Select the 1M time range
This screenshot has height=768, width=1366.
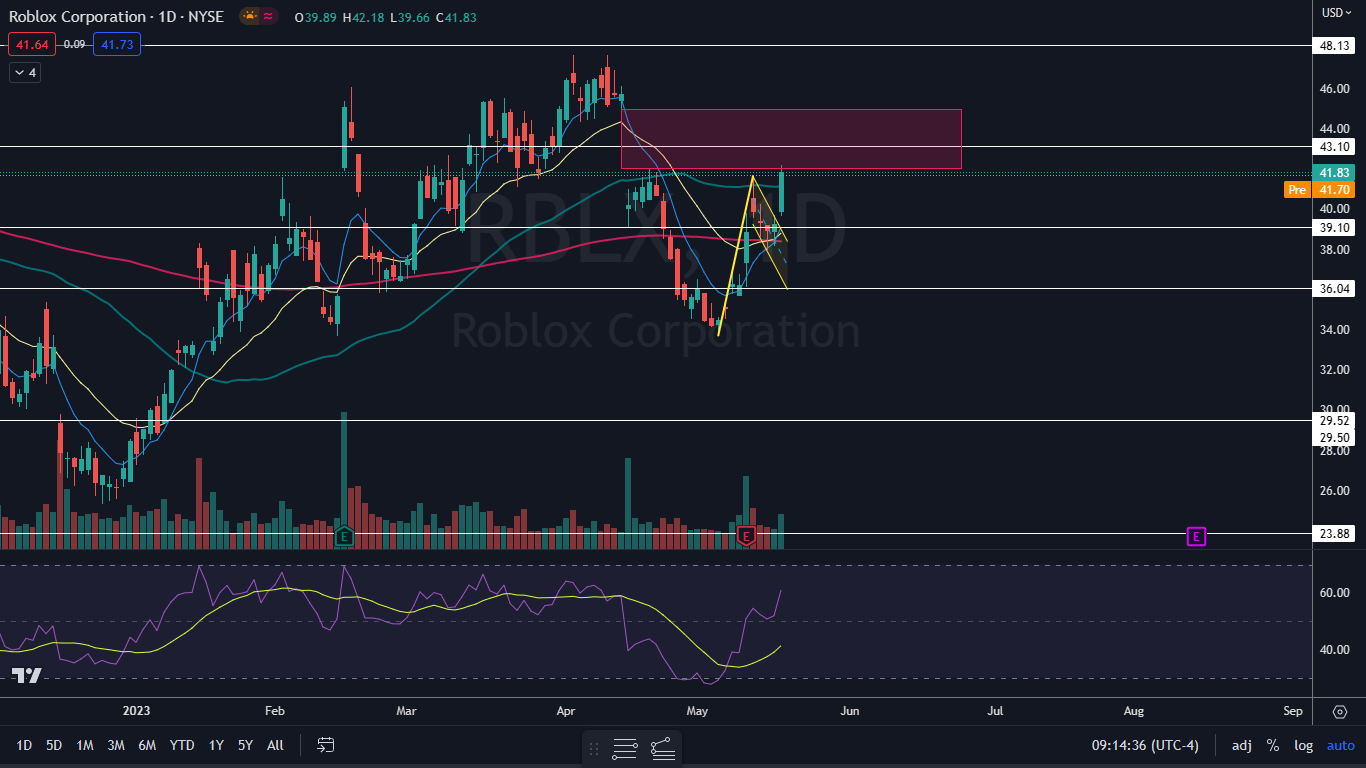85,745
